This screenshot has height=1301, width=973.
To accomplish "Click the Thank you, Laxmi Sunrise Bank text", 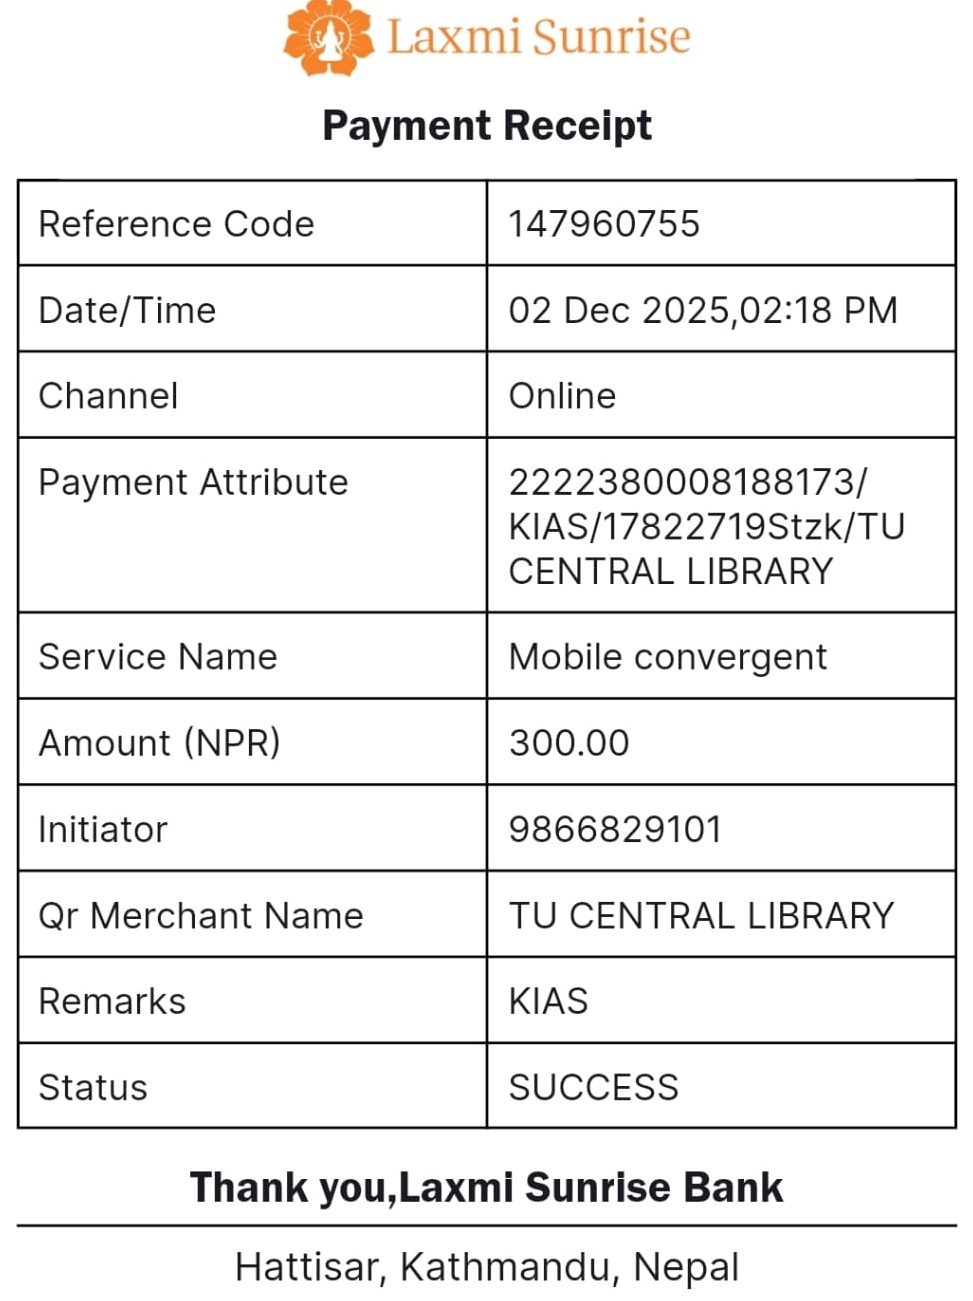I will click(486, 1187).
